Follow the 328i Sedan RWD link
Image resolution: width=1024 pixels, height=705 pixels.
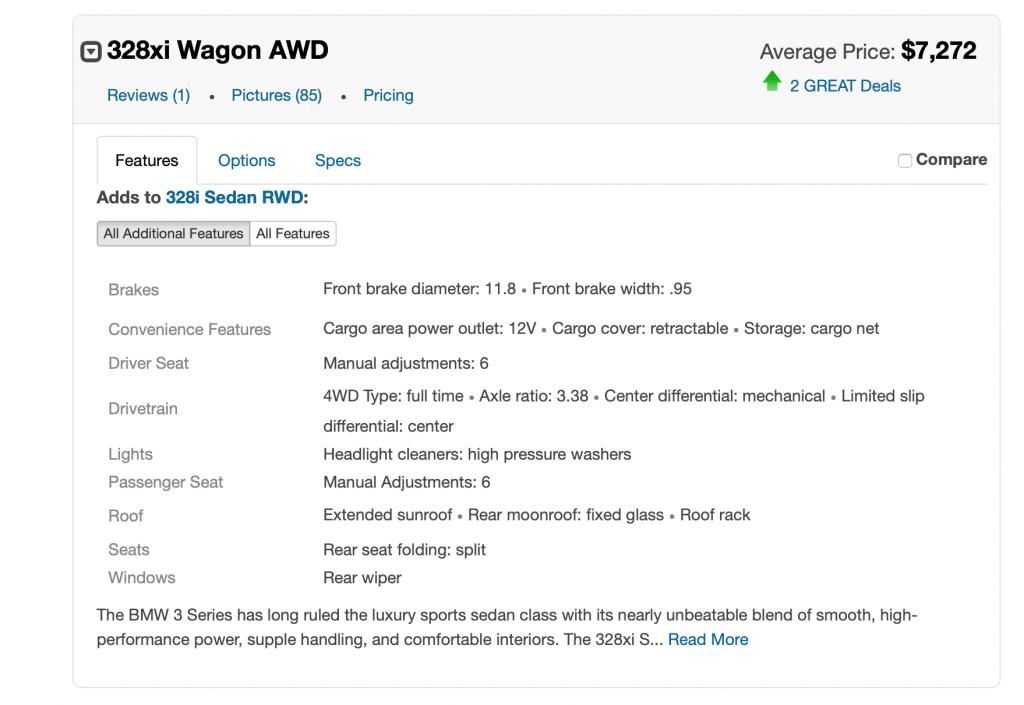click(234, 198)
